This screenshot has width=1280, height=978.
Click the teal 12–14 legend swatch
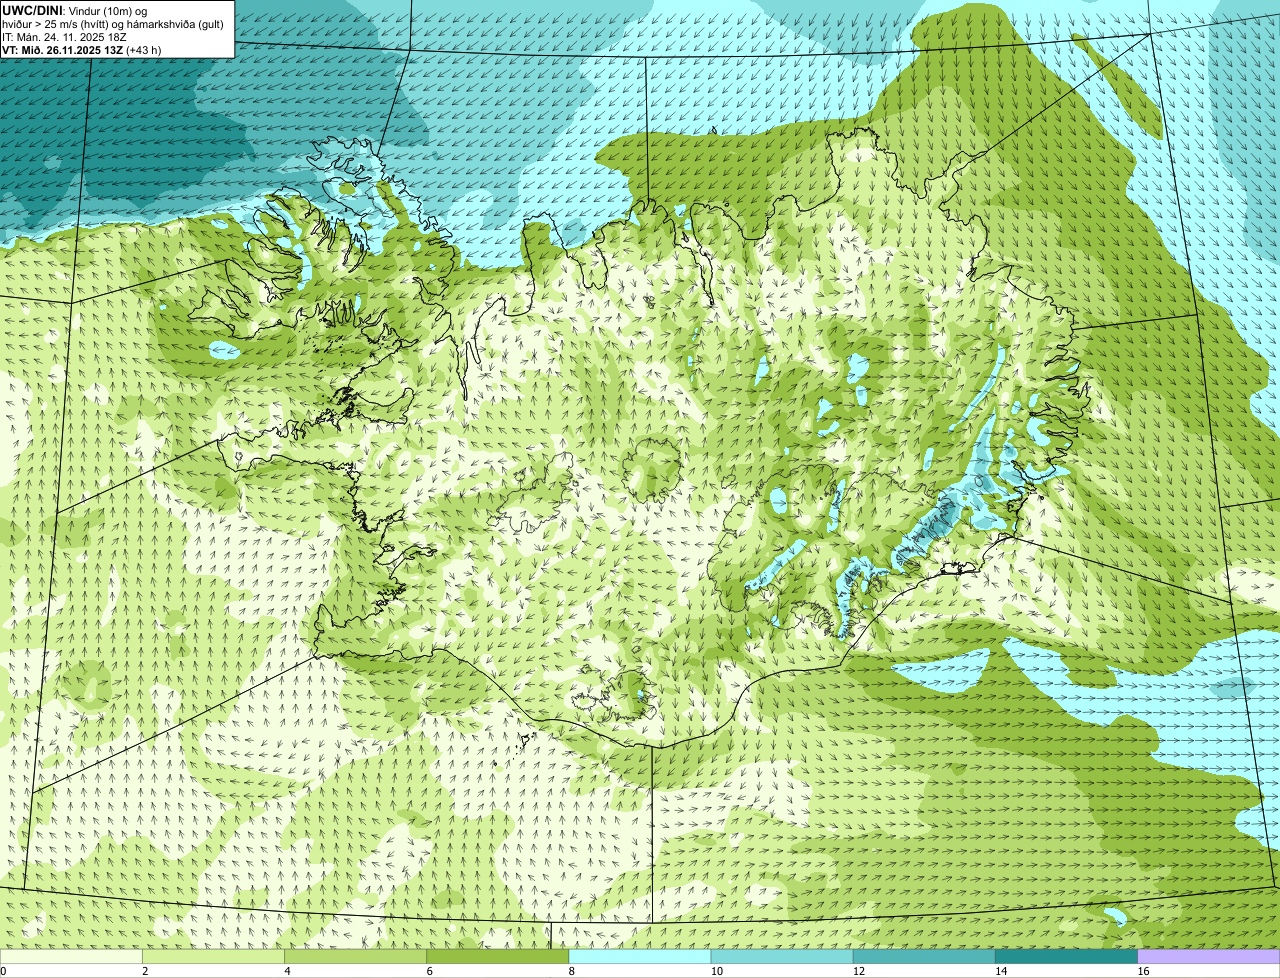click(x=924, y=956)
